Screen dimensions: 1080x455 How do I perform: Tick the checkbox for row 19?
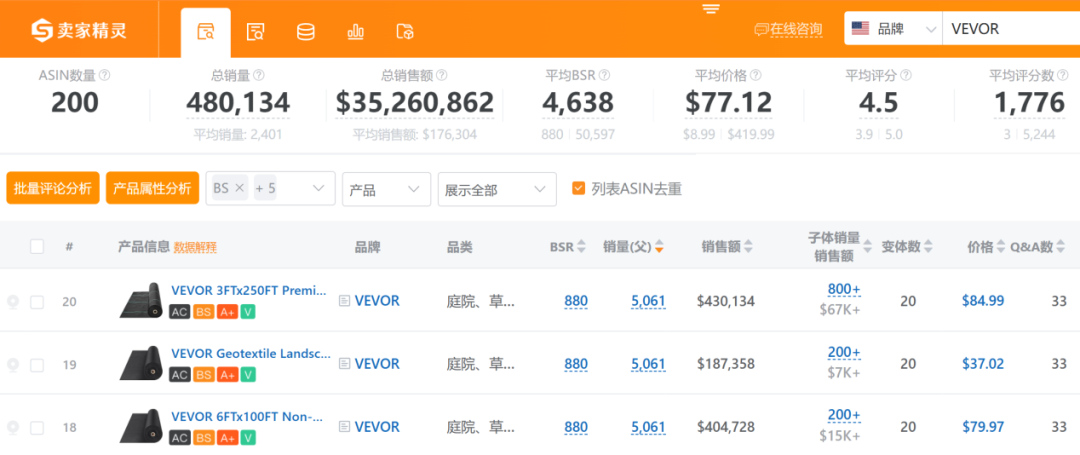[x=37, y=365]
